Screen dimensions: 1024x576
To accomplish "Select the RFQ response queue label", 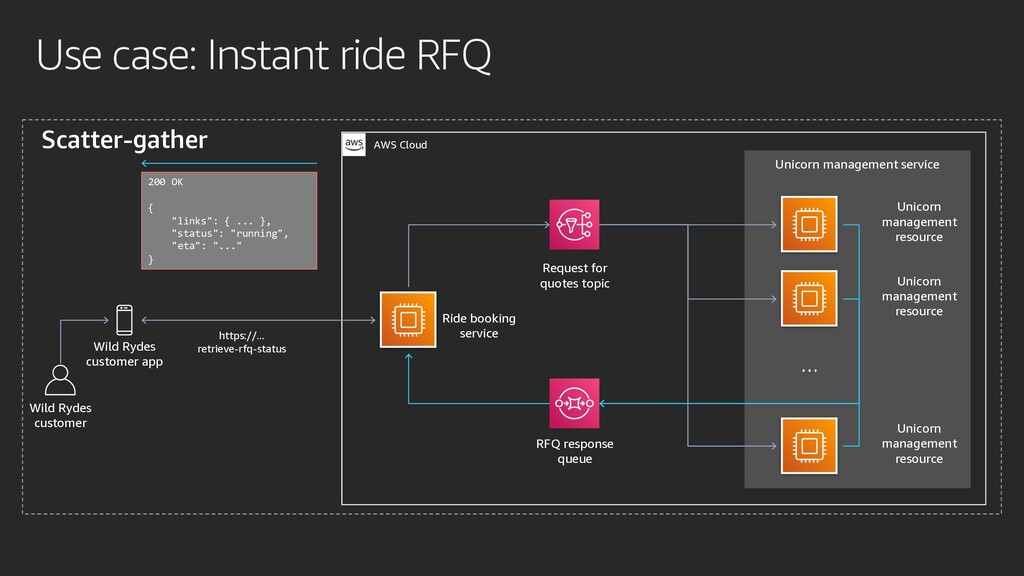I will (575, 451).
